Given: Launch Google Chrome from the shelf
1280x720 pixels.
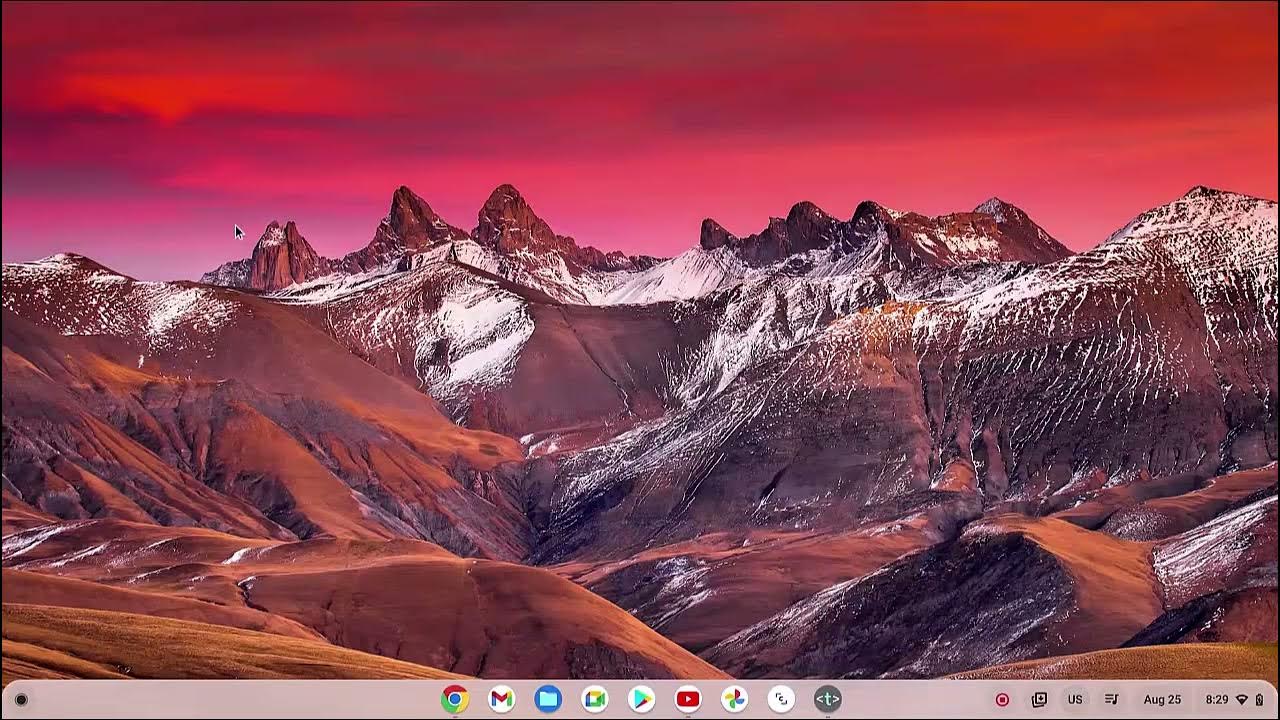Looking at the screenshot, I should 455,700.
